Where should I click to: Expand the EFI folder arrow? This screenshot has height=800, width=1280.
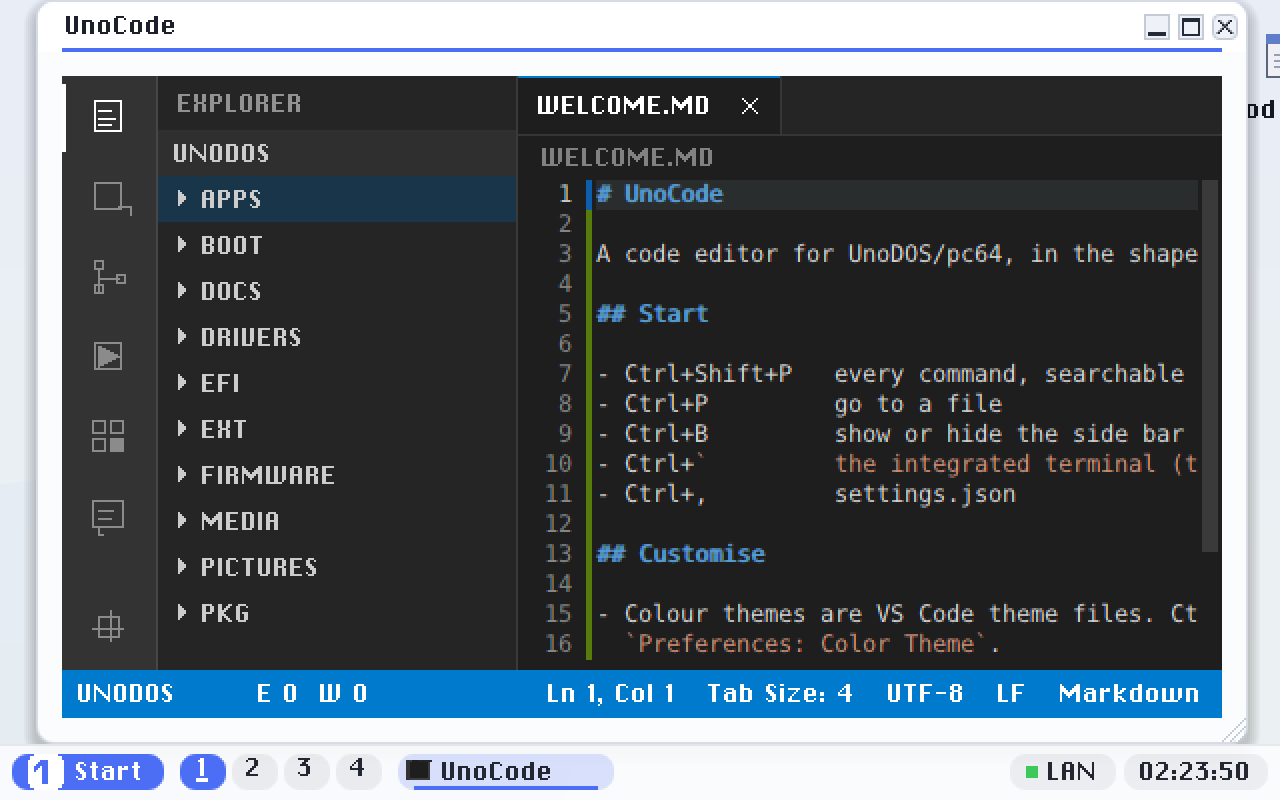click(x=182, y=382)
